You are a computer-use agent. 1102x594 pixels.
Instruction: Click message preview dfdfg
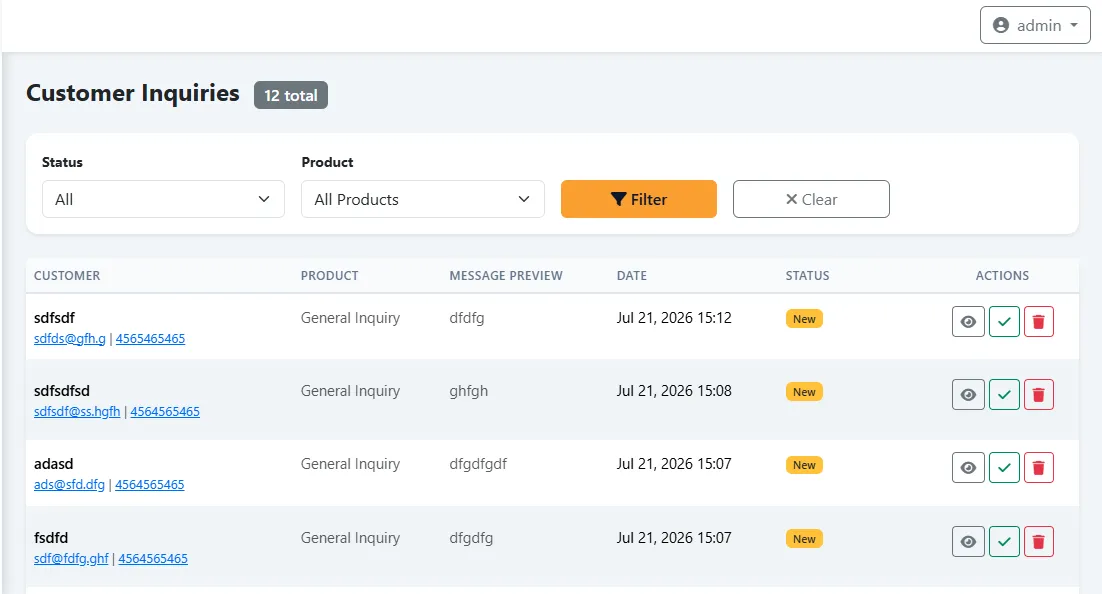[467, 318]
